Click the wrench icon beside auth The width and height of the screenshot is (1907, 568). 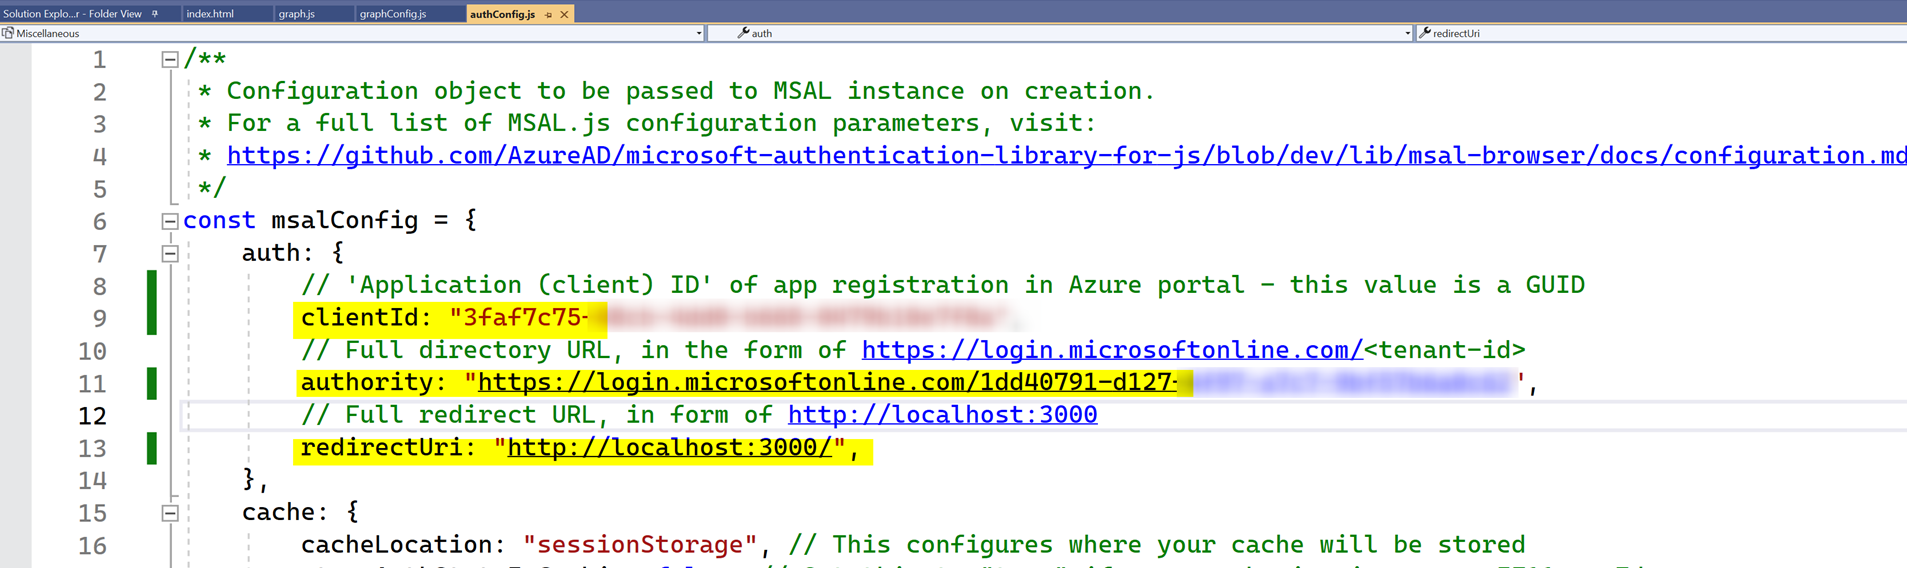[743, 33]
